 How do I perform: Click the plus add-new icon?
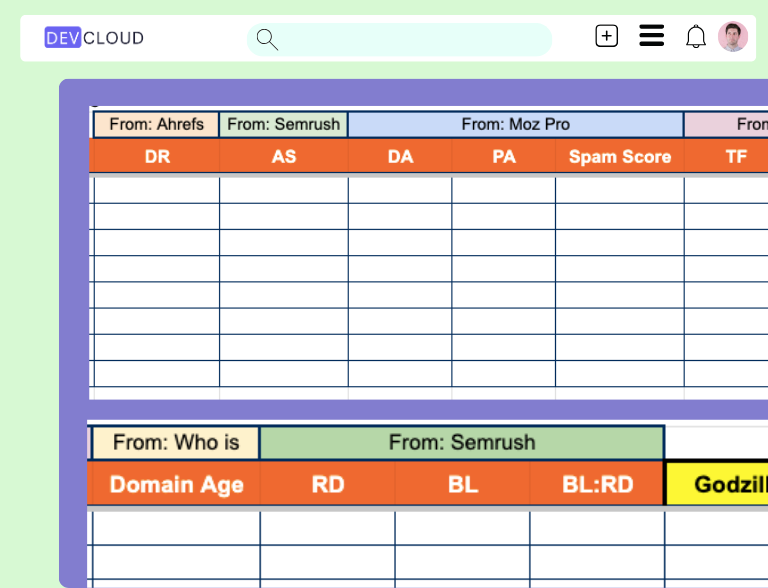(606, 36)
